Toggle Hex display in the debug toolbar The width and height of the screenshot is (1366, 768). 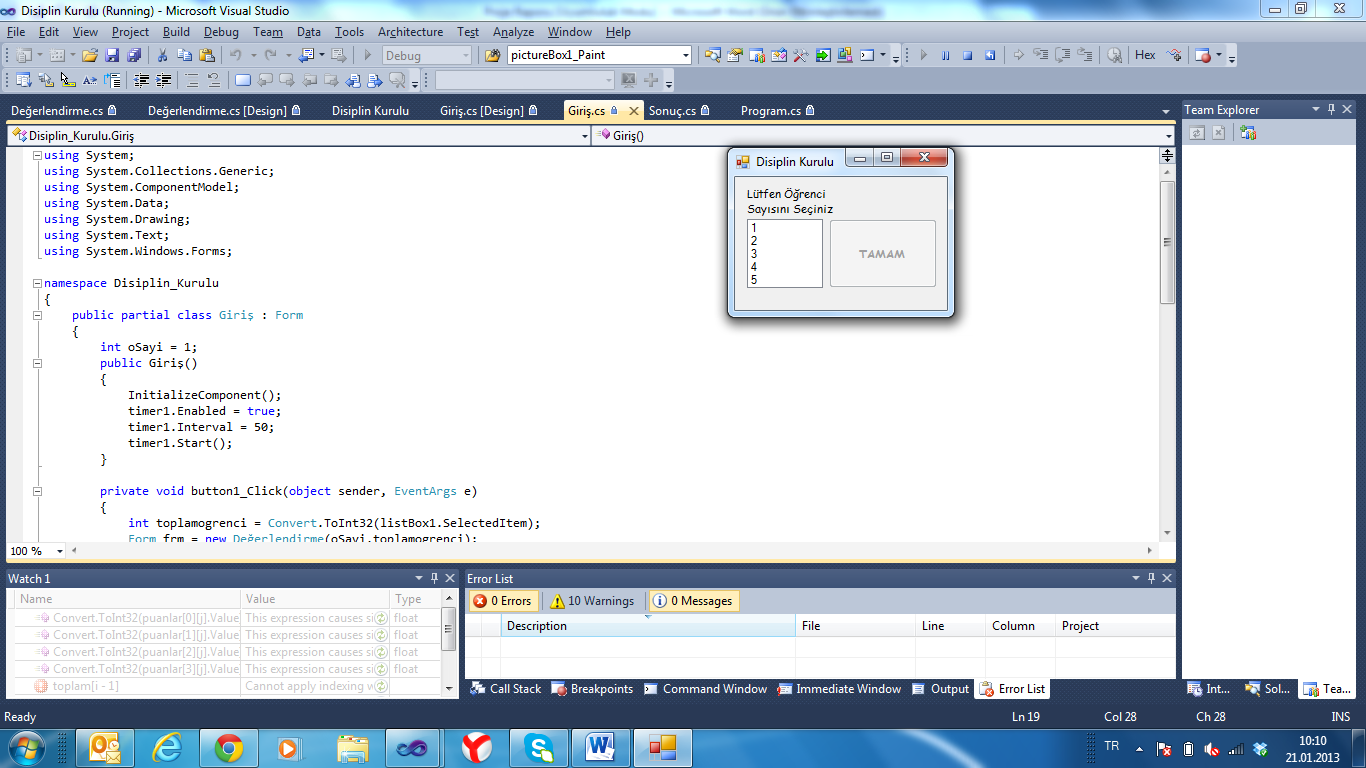(1145, 55)
